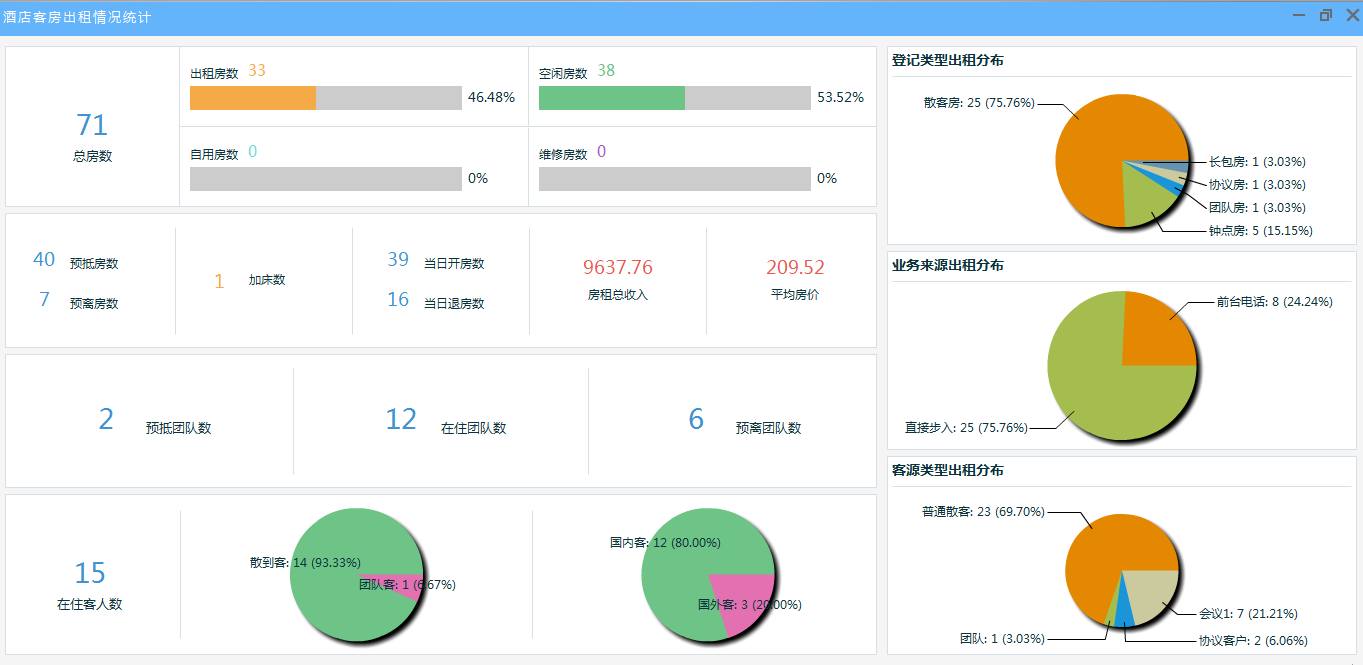
Task: Click the 会议1: 7 legend label
Action: 1248,614
